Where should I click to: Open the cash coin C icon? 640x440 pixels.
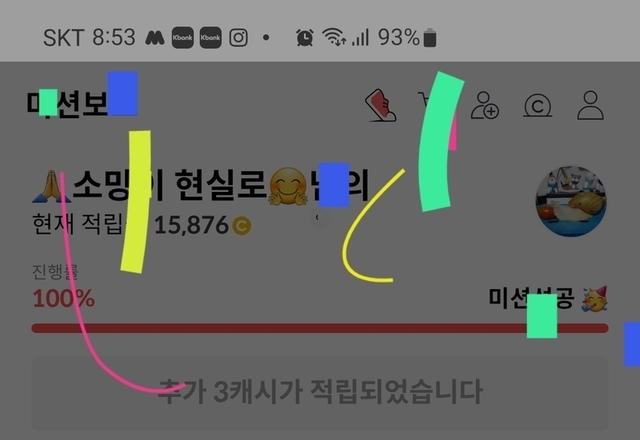pos(538,106)
